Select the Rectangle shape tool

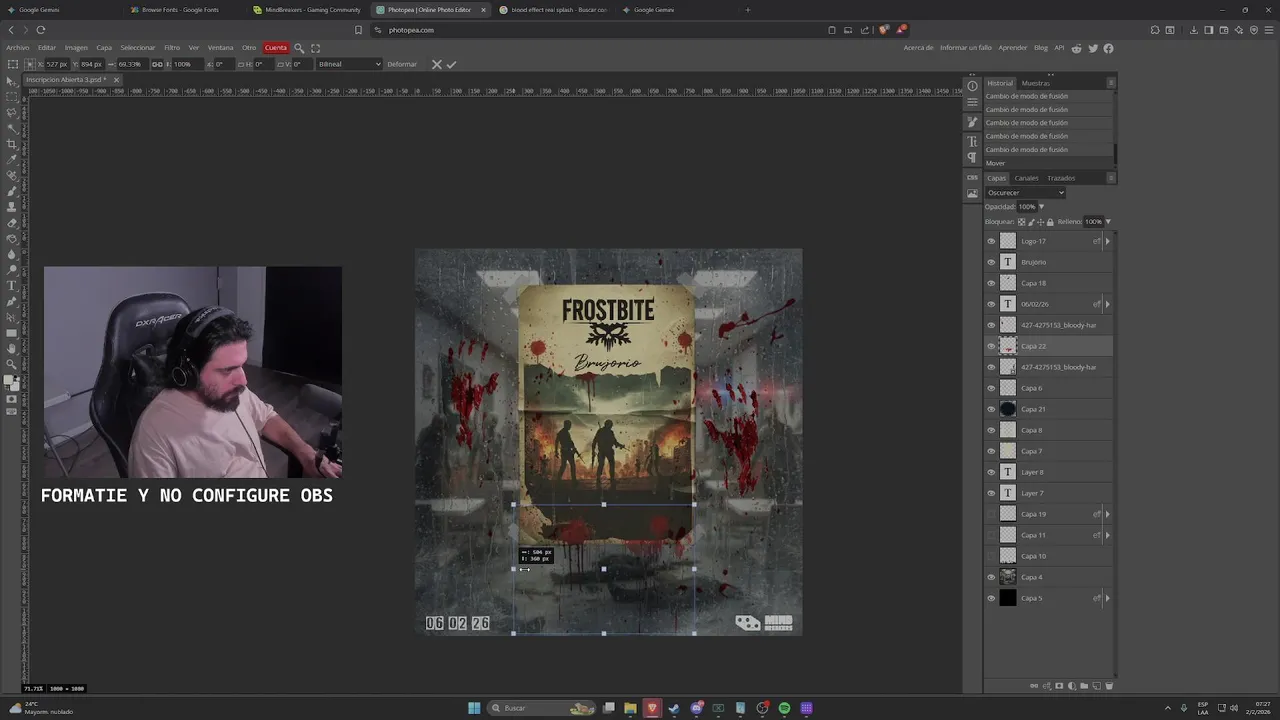click(12, 332)
